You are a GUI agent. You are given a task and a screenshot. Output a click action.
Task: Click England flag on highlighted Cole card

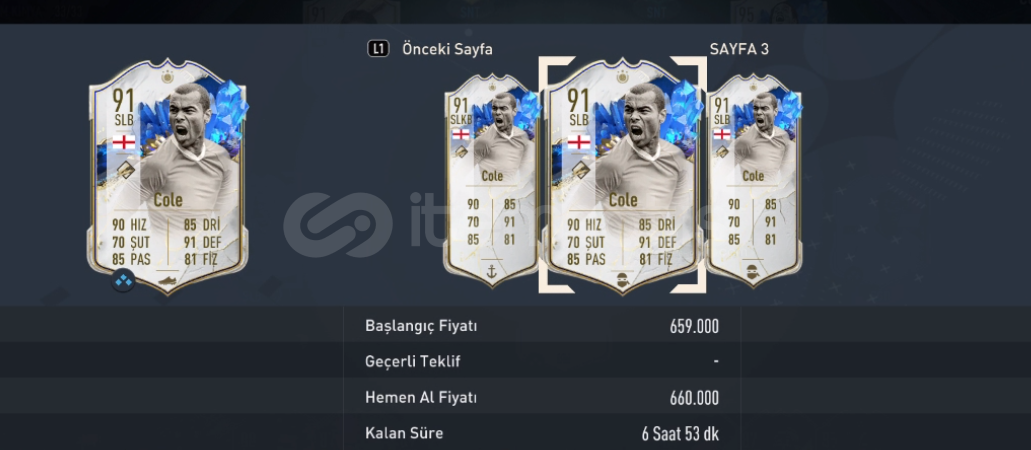tap(579, 142)
